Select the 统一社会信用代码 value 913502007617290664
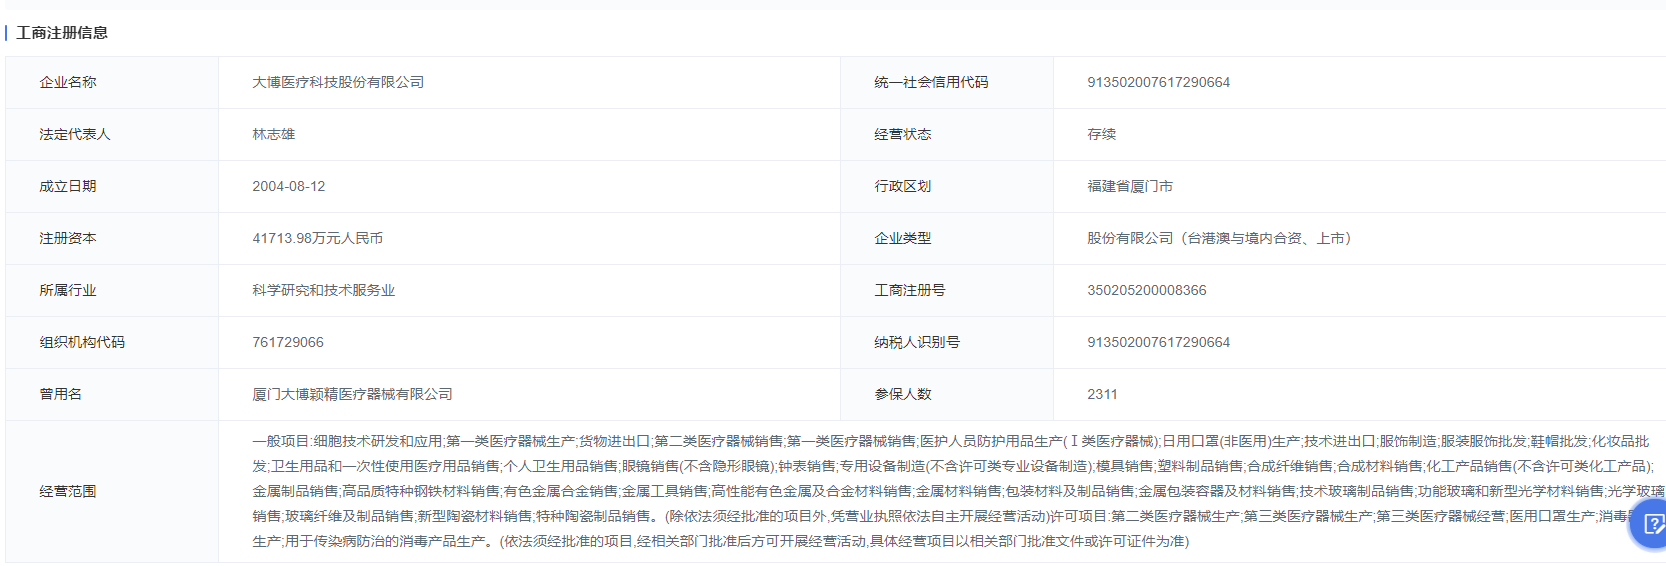The image size is (1666, 566). coord(1158,82)
